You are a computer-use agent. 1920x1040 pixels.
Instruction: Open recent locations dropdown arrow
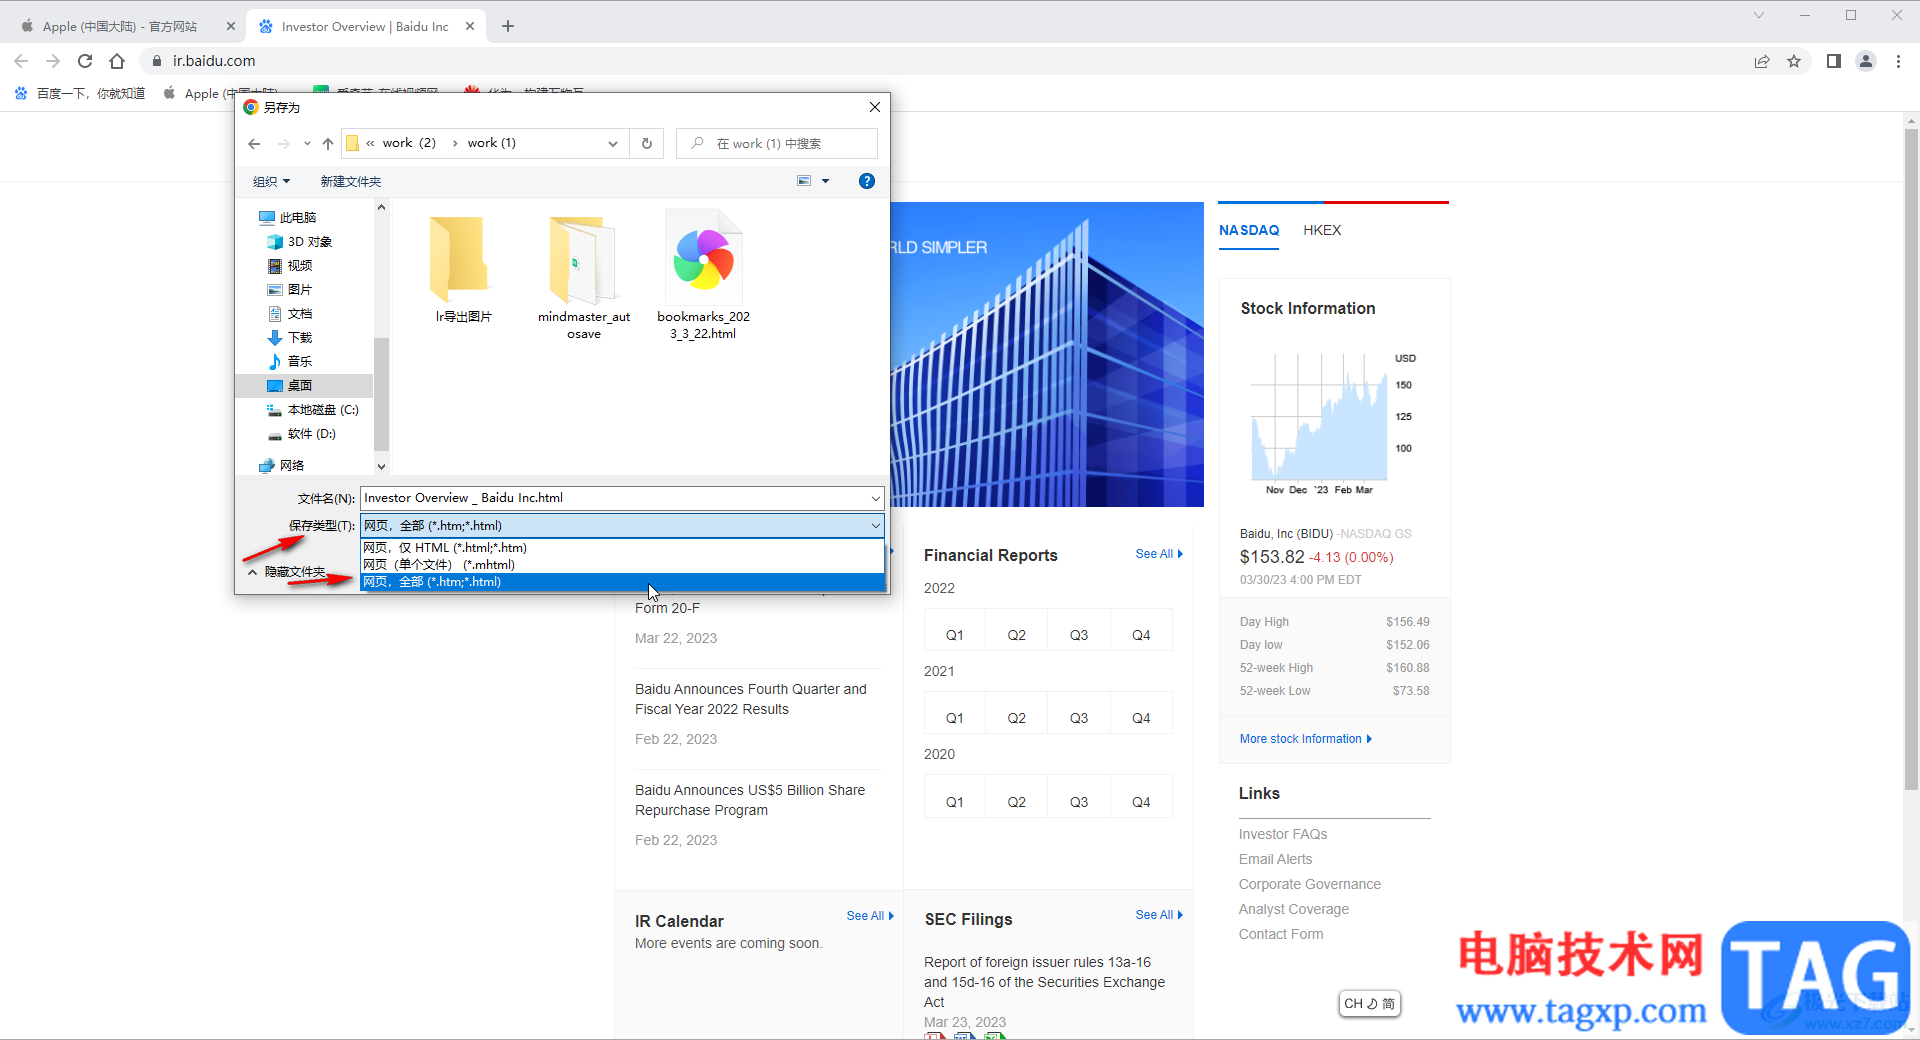tap(307, 144)
